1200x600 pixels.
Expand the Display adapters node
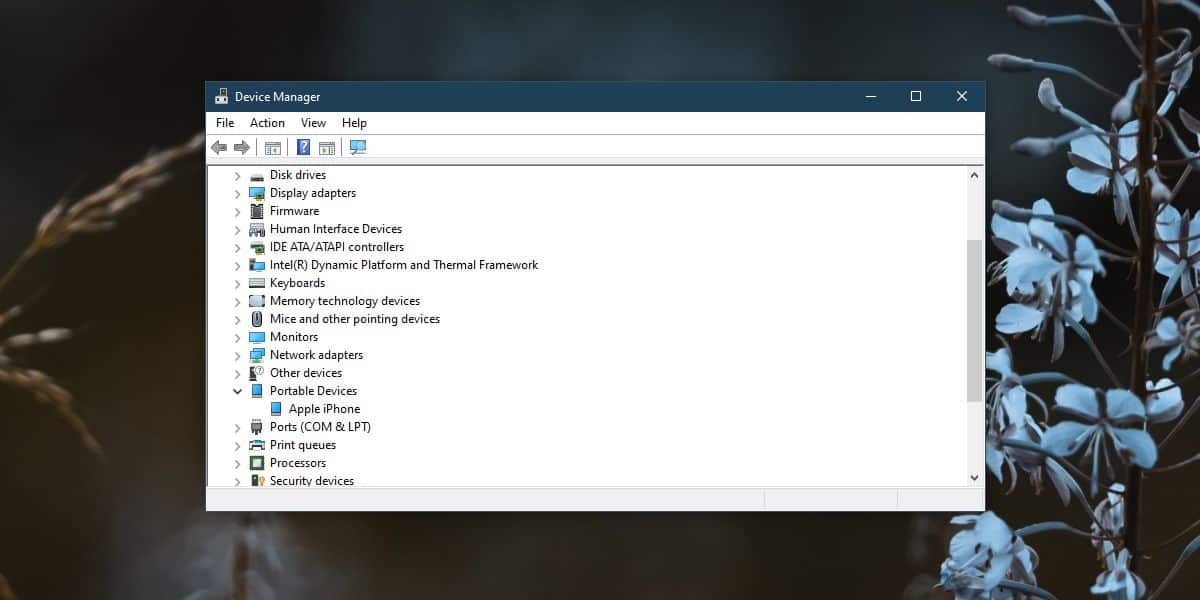click(237, 193)
